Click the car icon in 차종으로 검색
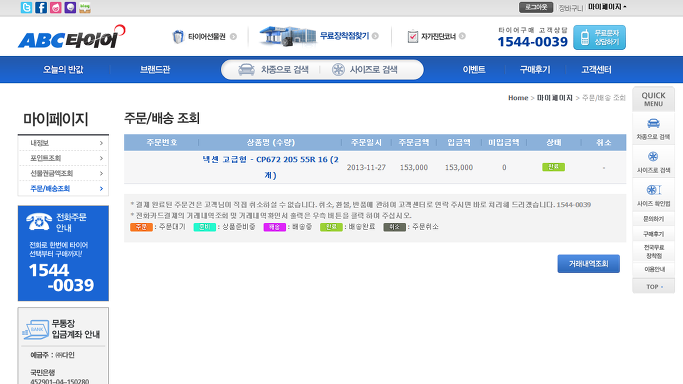Screen dimensions: 683x384 [x=247, y=70]
